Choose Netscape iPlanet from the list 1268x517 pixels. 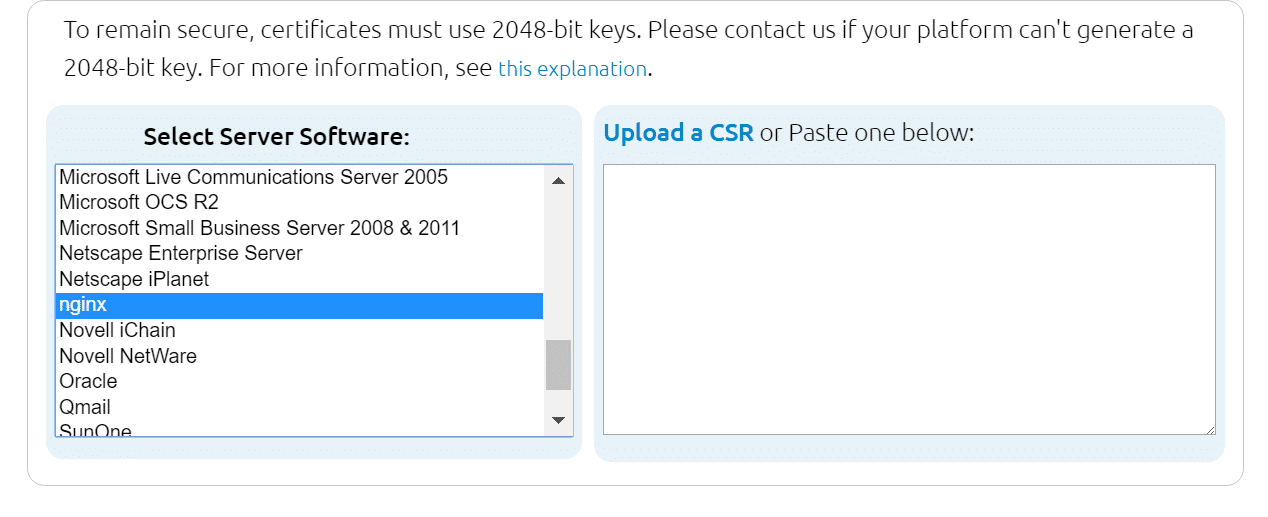[x=134, y=279]
